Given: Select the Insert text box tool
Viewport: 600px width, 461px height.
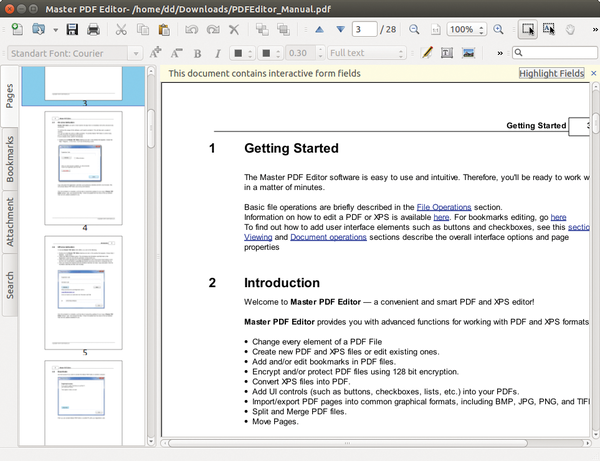Looking at the screenshot, I should coord(447,53).
